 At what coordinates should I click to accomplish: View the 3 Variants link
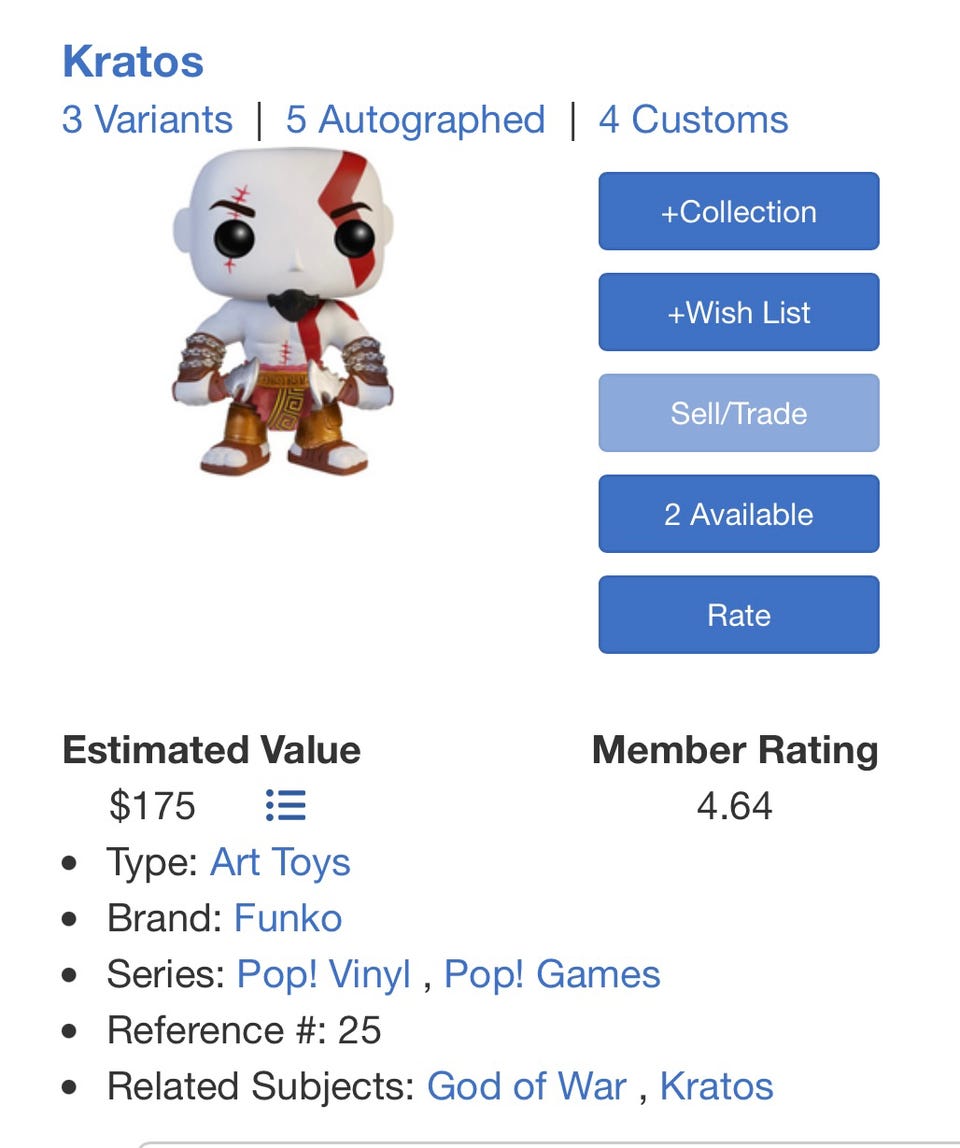point(147,119)
